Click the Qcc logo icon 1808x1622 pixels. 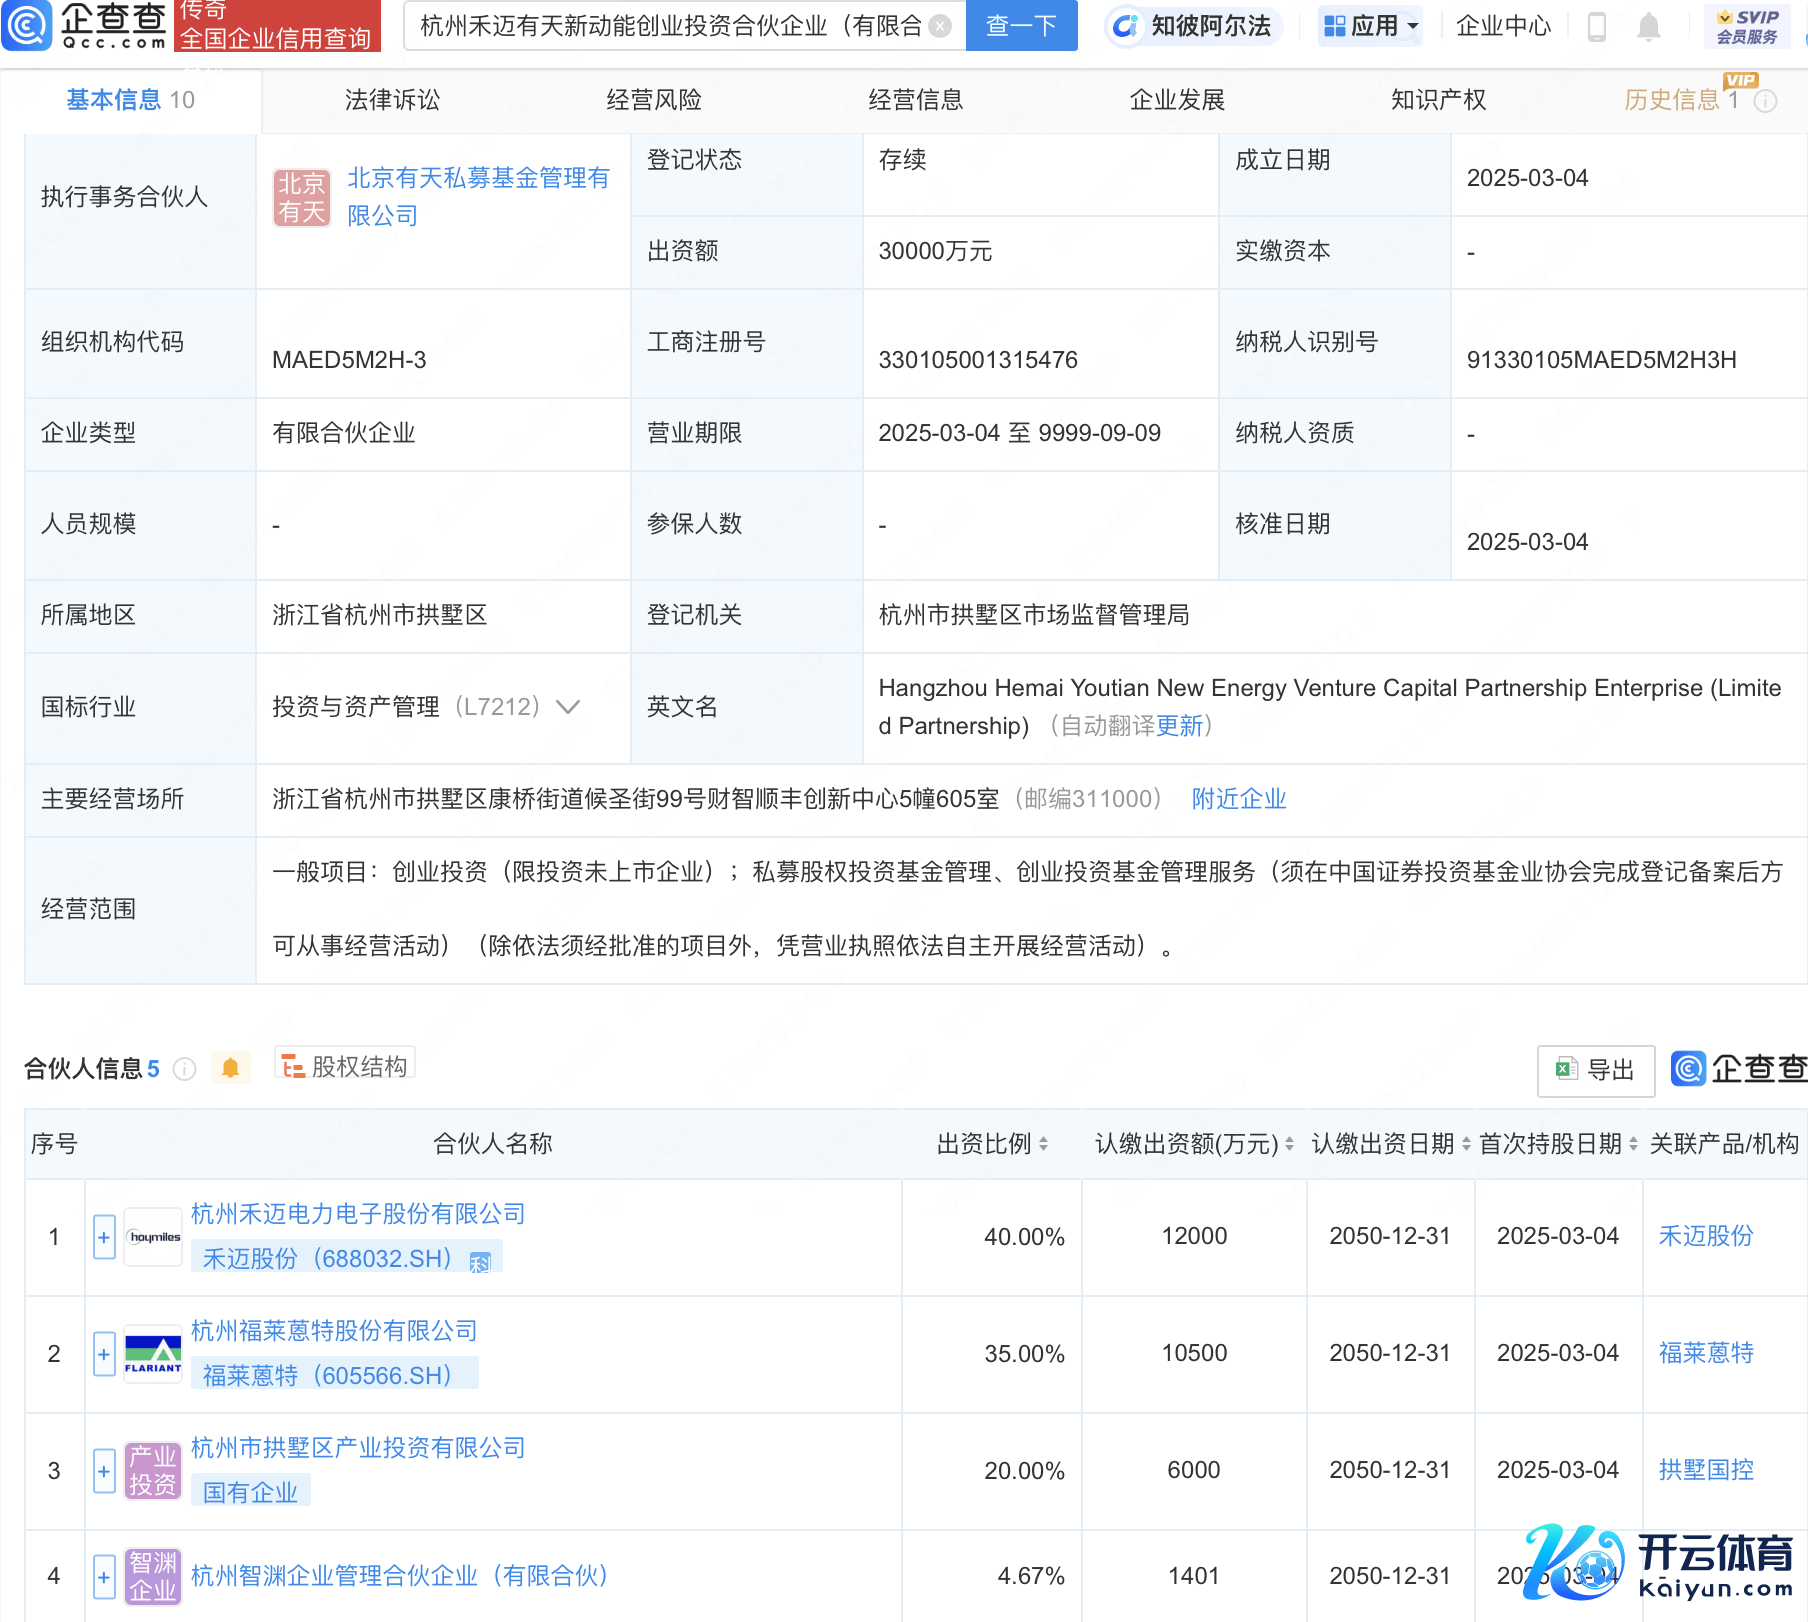click(27, 25)
